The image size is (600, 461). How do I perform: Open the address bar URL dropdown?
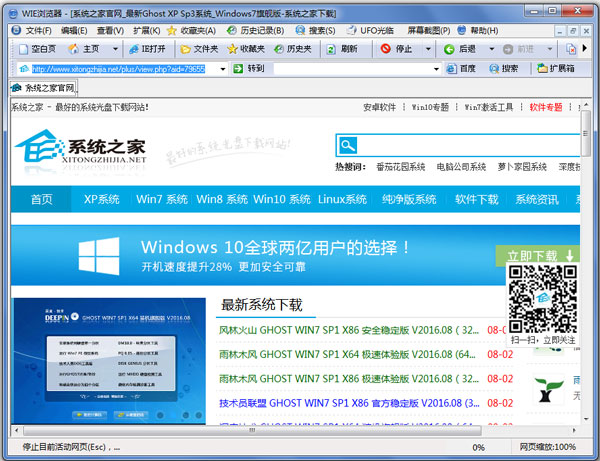(223, 69)
